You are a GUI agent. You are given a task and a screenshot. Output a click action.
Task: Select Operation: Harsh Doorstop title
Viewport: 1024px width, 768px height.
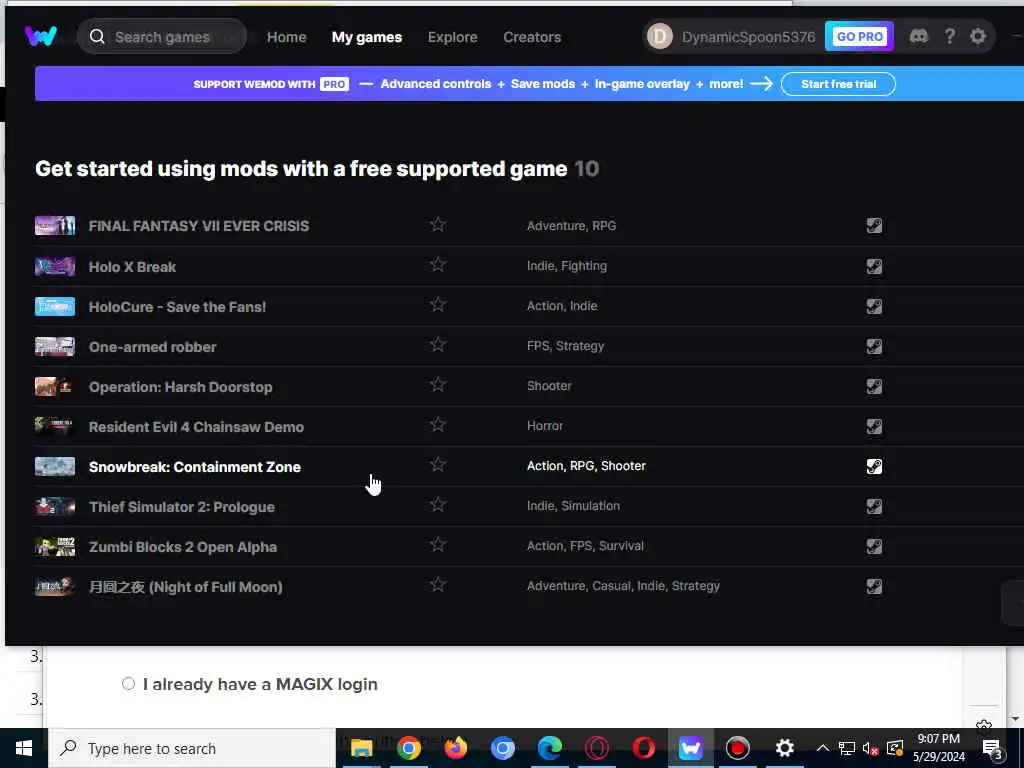pos(180,387)
